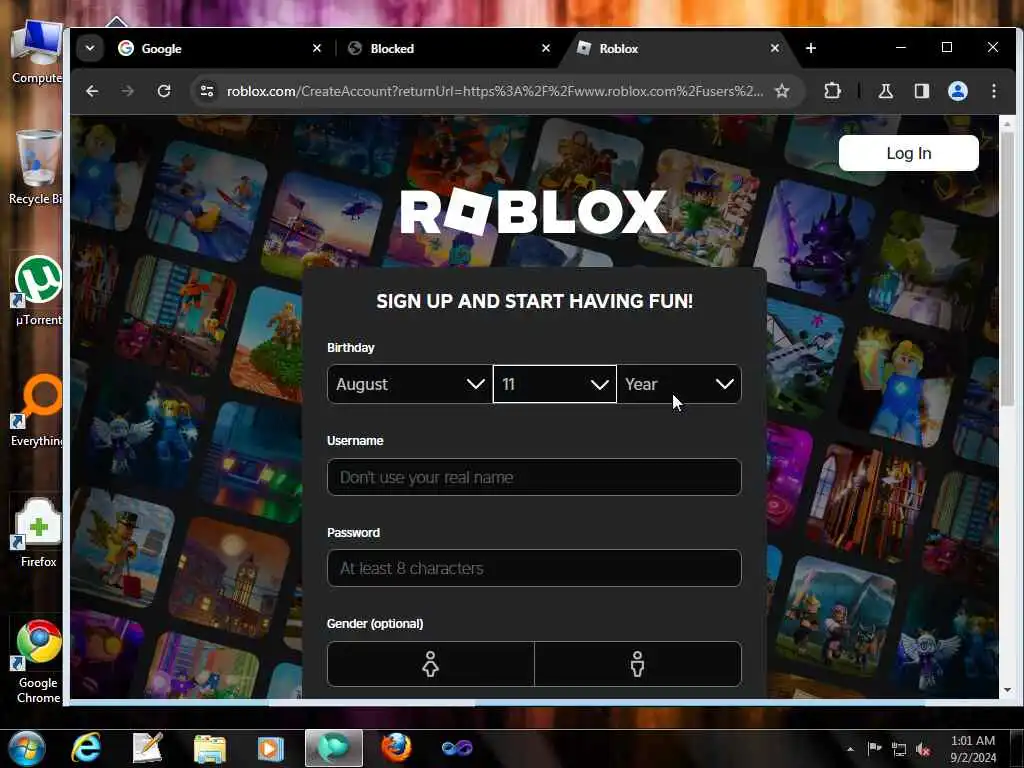Open Chrome three-dot menu
This screenshot has width=1024, height=768.
click(993, 91)
